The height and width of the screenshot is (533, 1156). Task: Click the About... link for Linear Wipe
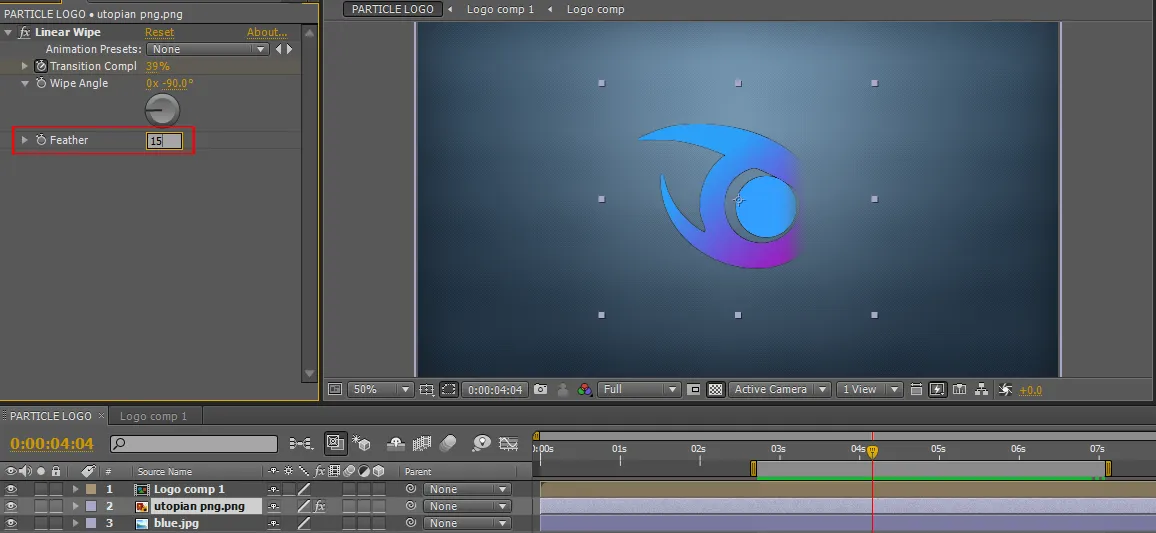point(267,32)
